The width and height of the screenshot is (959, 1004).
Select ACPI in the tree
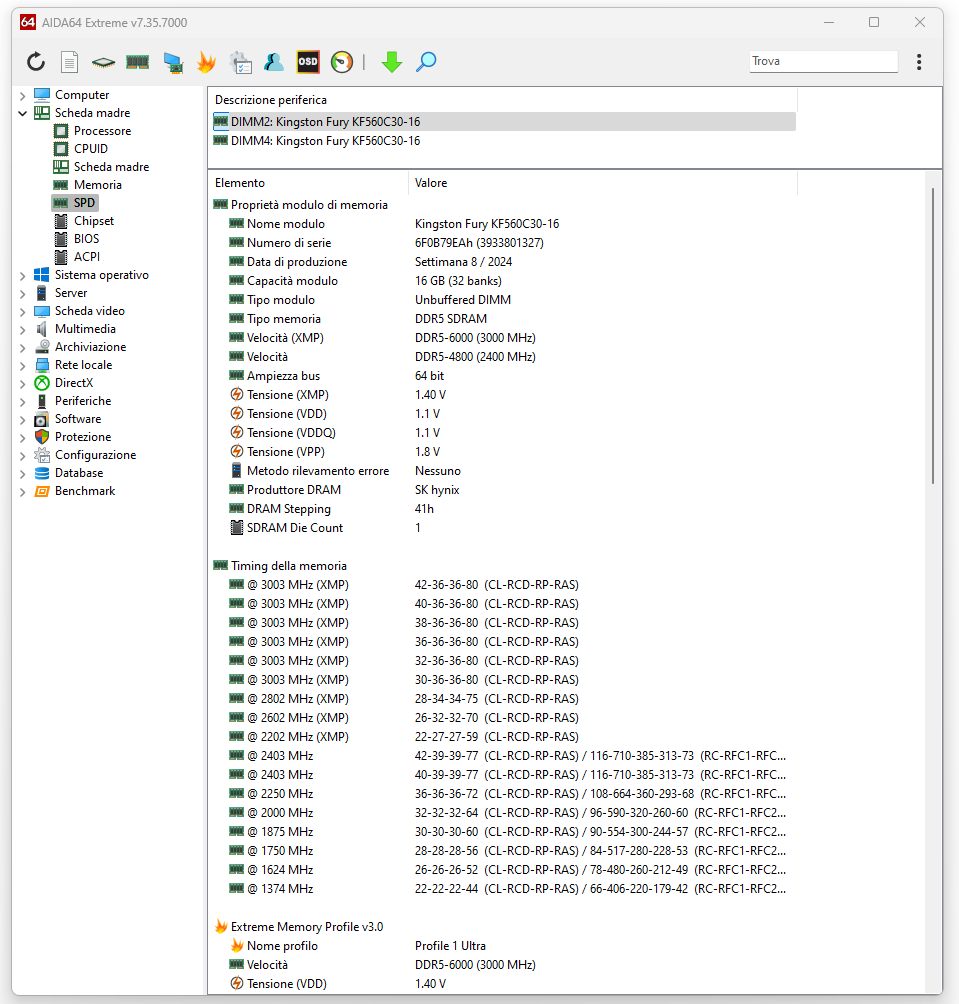click(x=86, y=256)
